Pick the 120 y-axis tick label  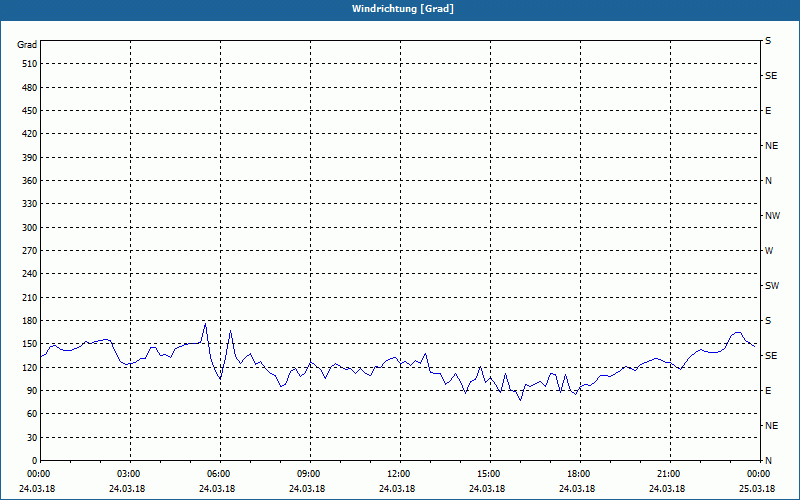(30, 367)
